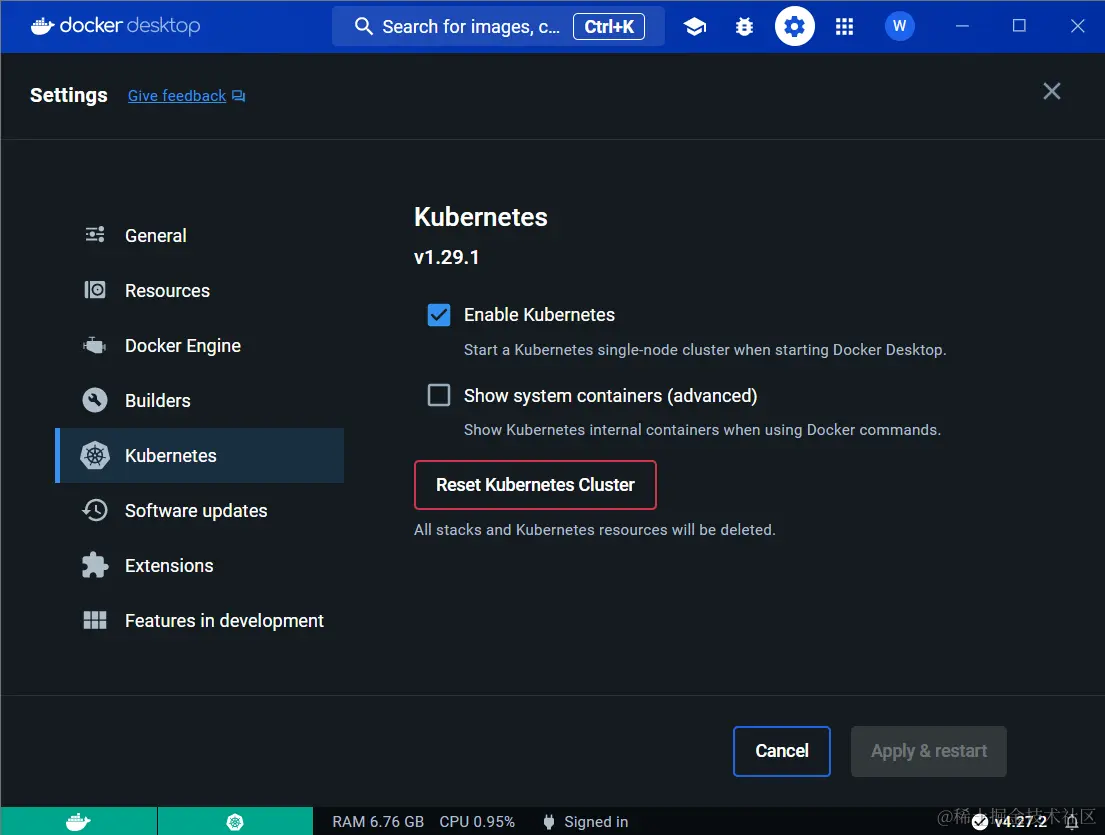Click the feedback chat icon
This screenshot has width=1105, height=835.
(239, 96)
